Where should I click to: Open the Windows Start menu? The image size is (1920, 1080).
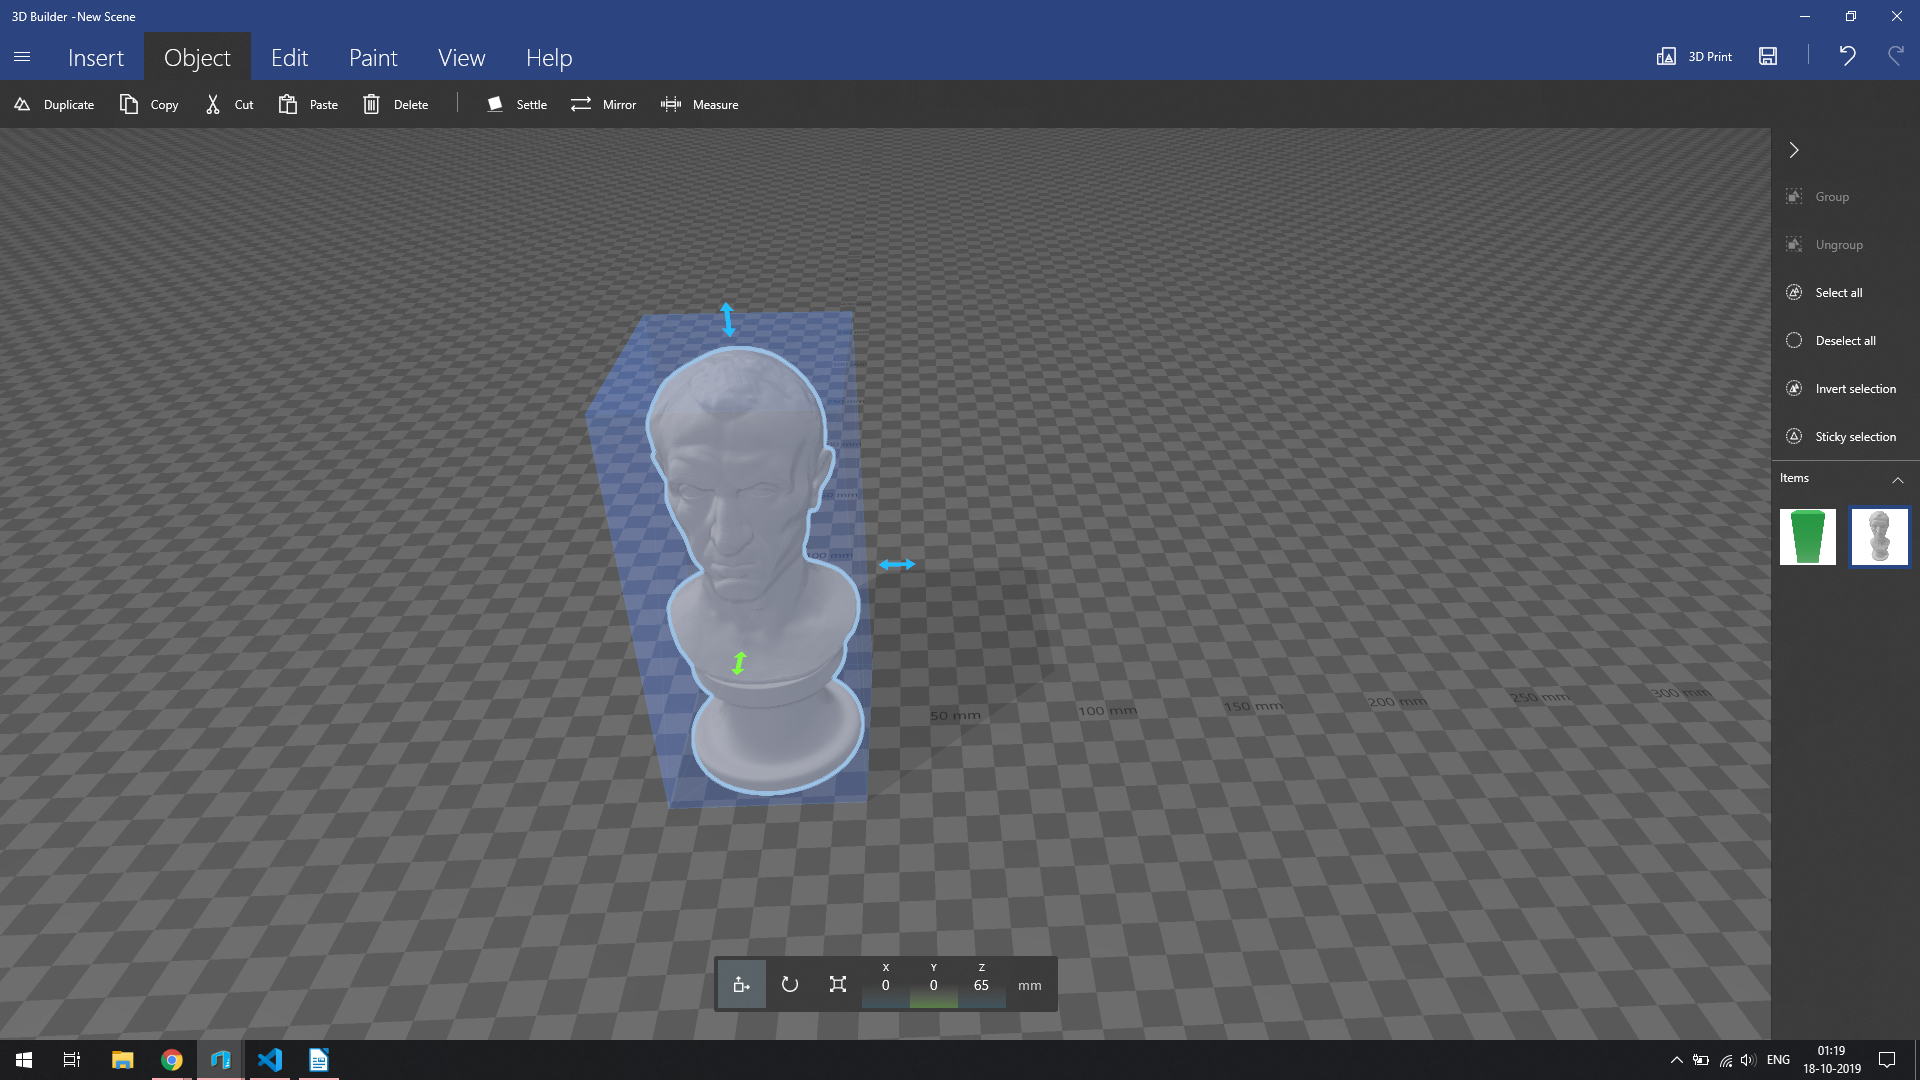point(24,1060)
